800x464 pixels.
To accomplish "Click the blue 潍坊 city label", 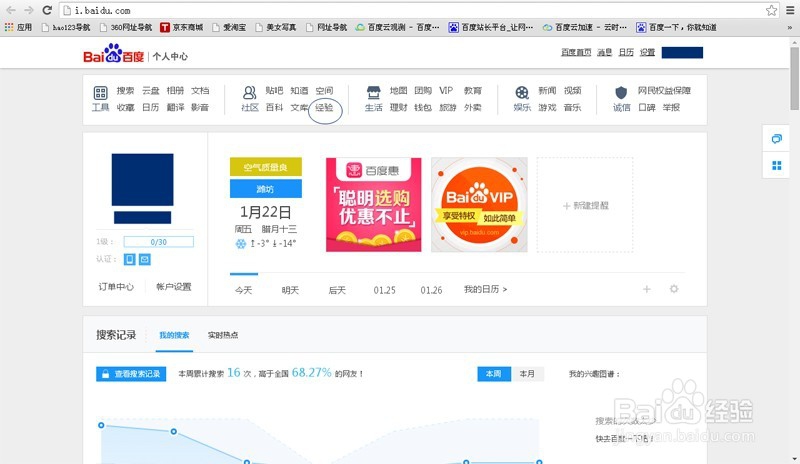I will tap(265, 189).
